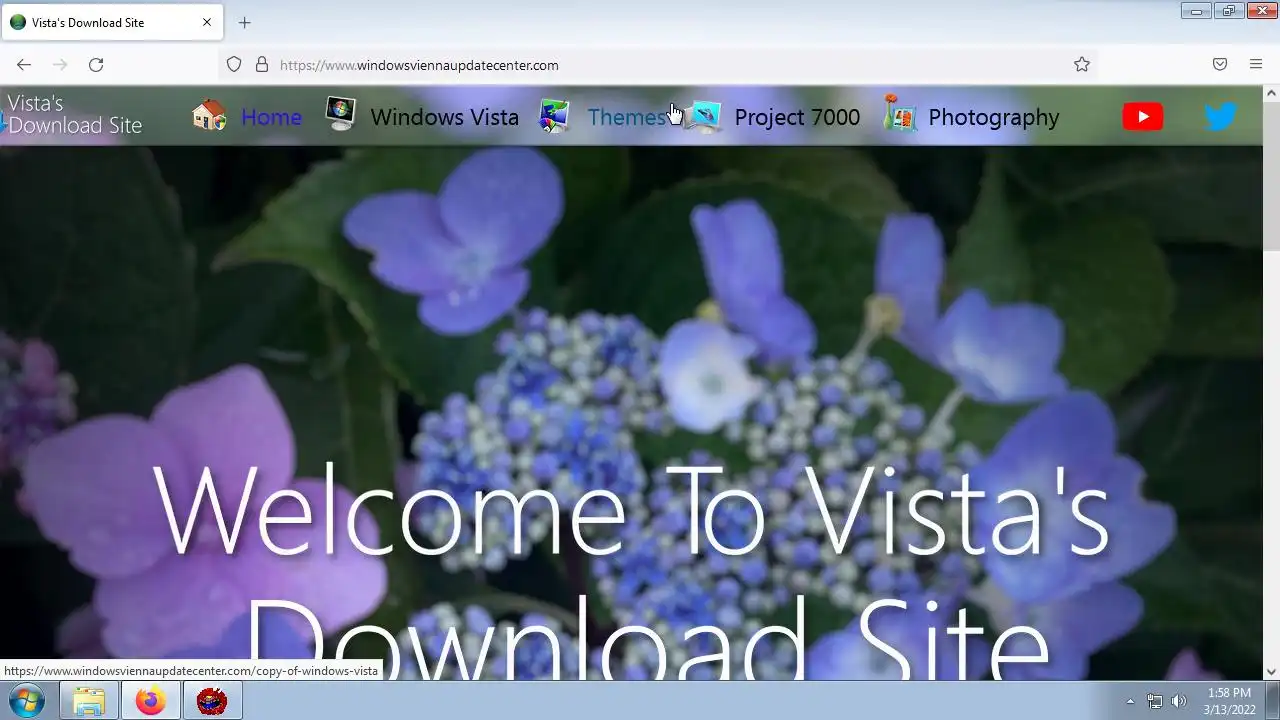Viewport: 1280px width, 720px height.
Task: Click the Firefox taskbar icon
Action: coord(151,701)
